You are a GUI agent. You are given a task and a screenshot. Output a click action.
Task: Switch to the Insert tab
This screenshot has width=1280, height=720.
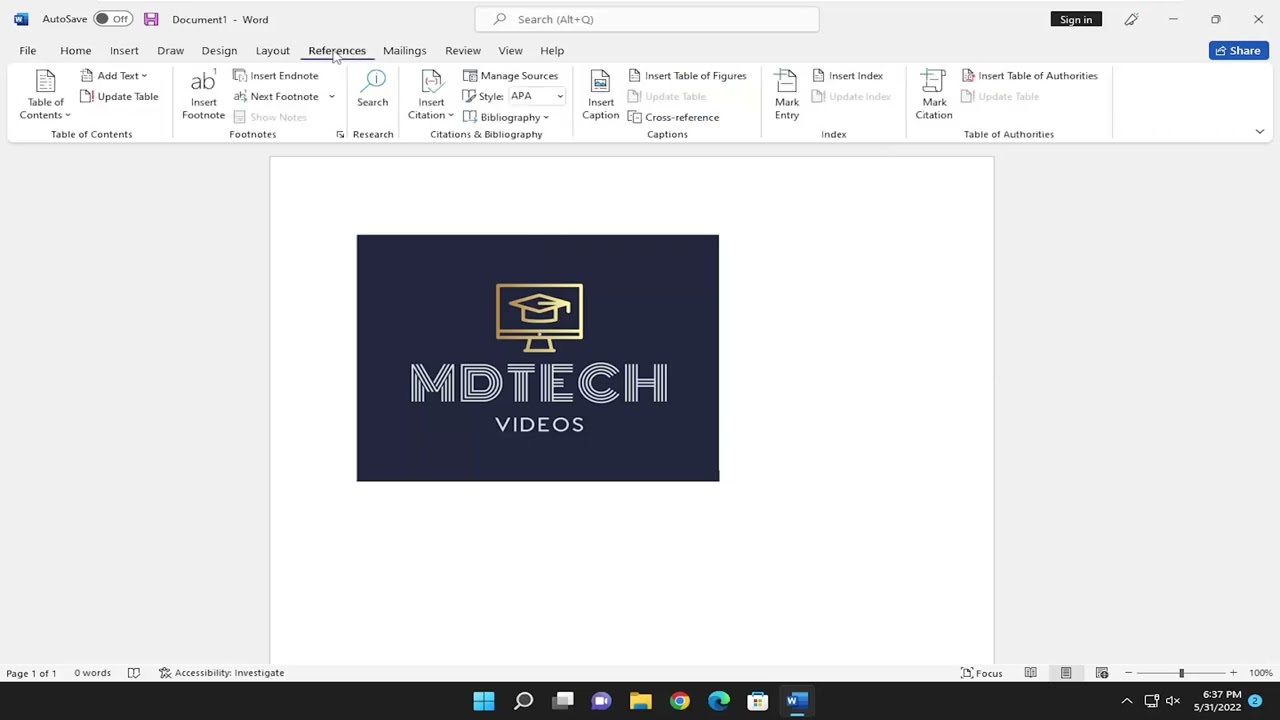pos(124,50)
